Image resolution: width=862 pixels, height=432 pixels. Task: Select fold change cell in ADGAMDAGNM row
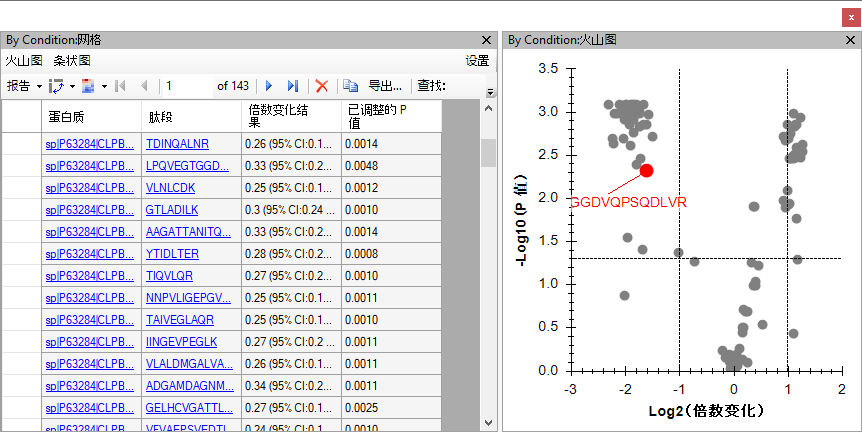291,386
